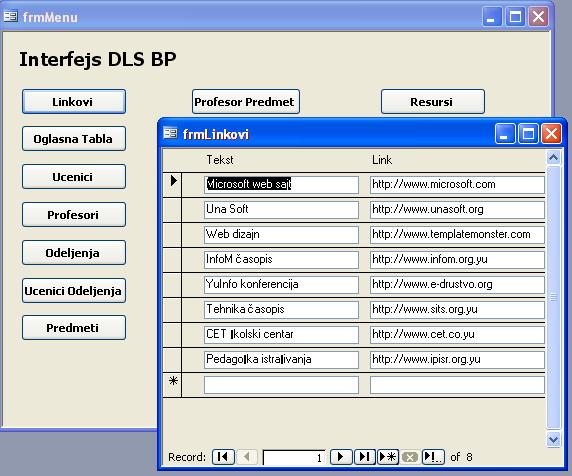Select record selector for Web dizajn row
Viewport: 572px width, 476px height.
(x=172, y=235)
